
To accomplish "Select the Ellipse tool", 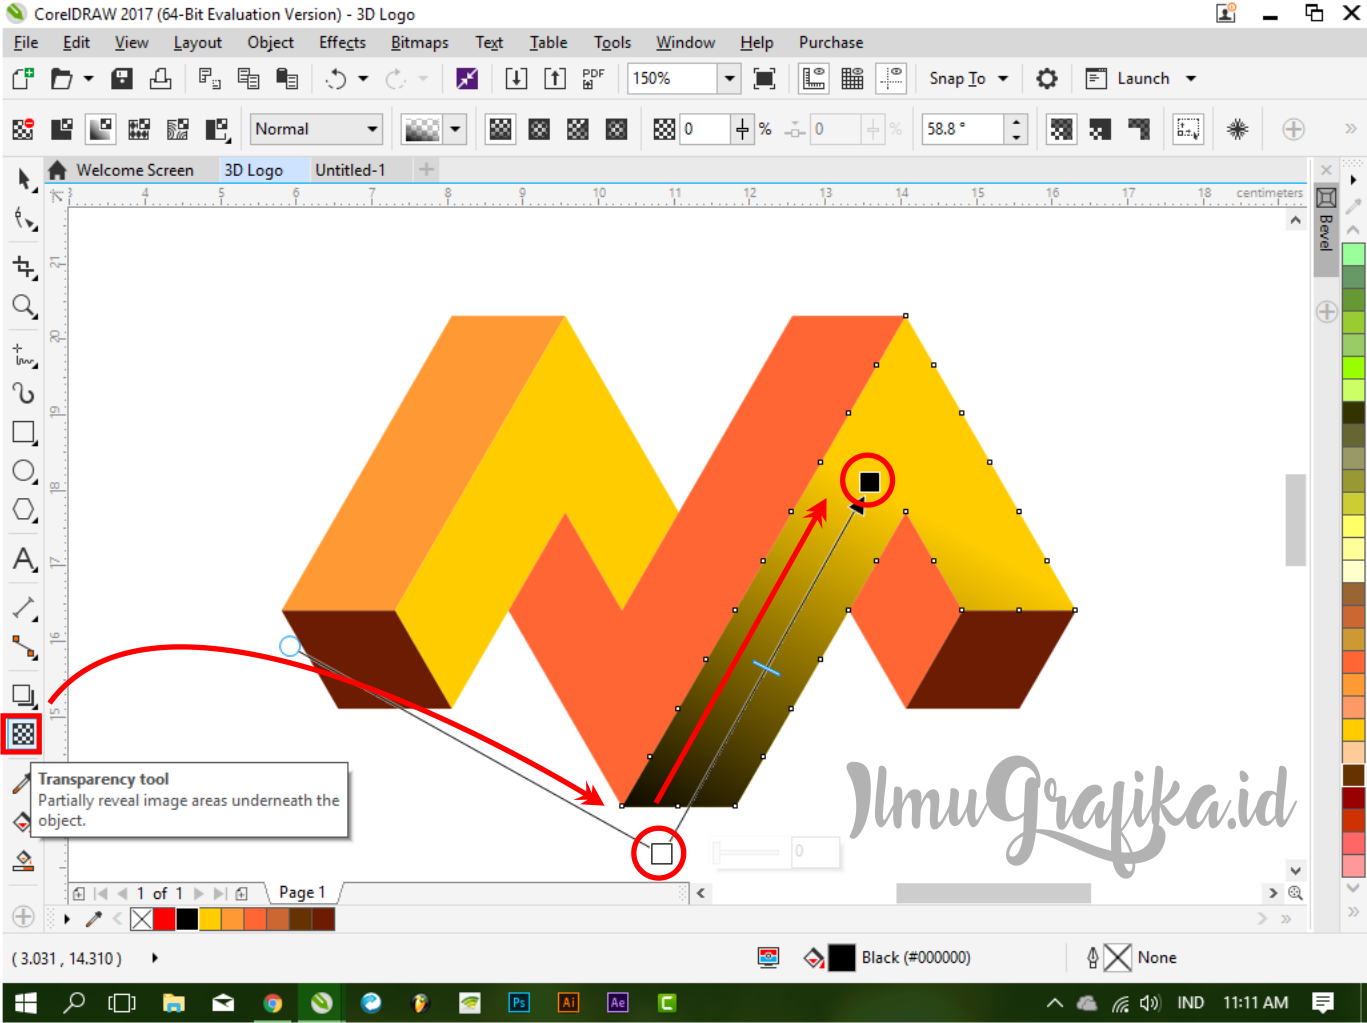I will click(22, 471).
